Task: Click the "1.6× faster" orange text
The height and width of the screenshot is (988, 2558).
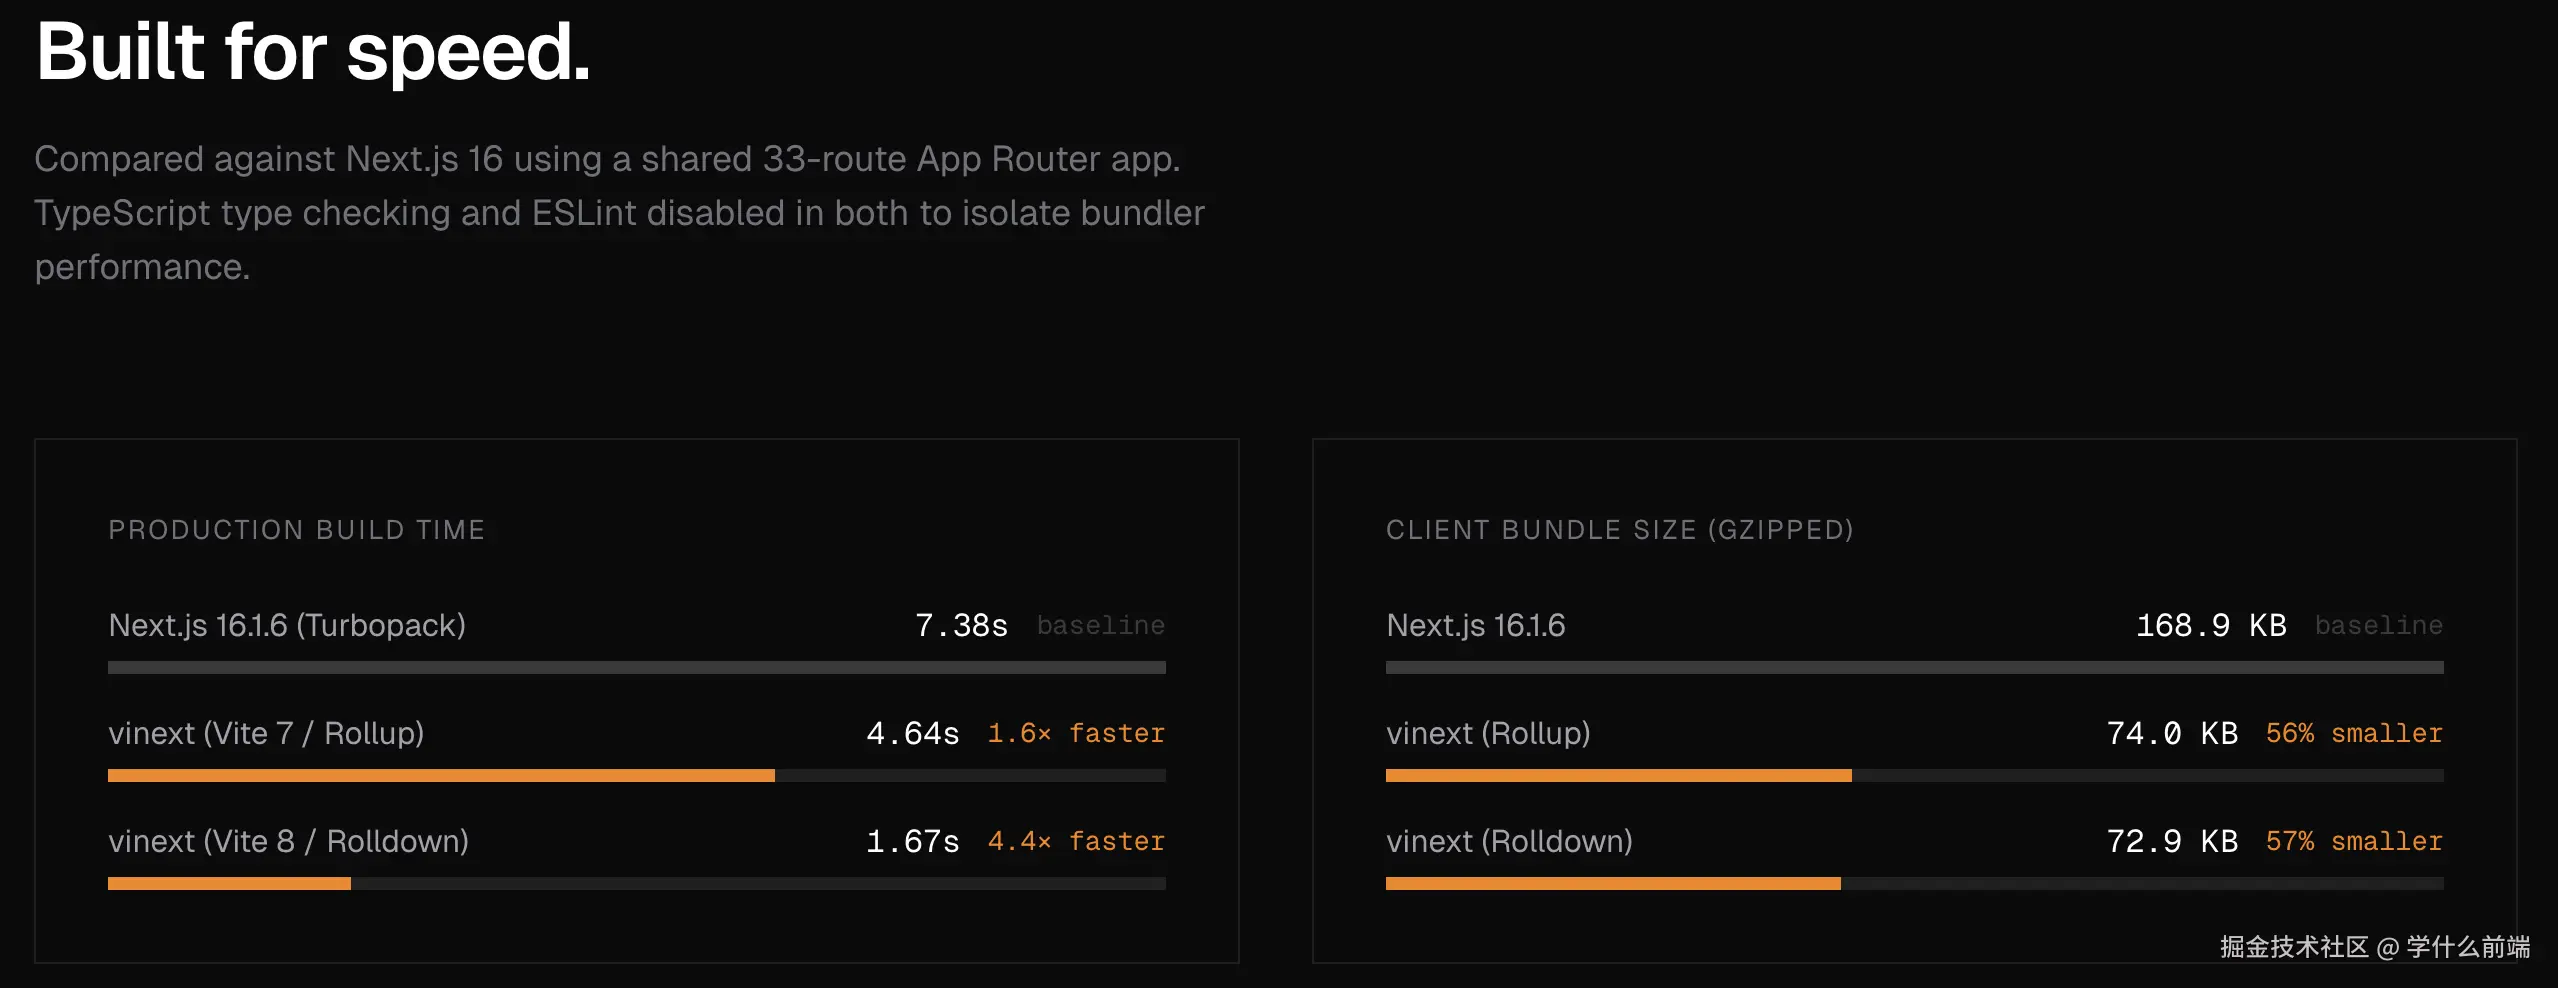Action: [x=1076, y=733]
